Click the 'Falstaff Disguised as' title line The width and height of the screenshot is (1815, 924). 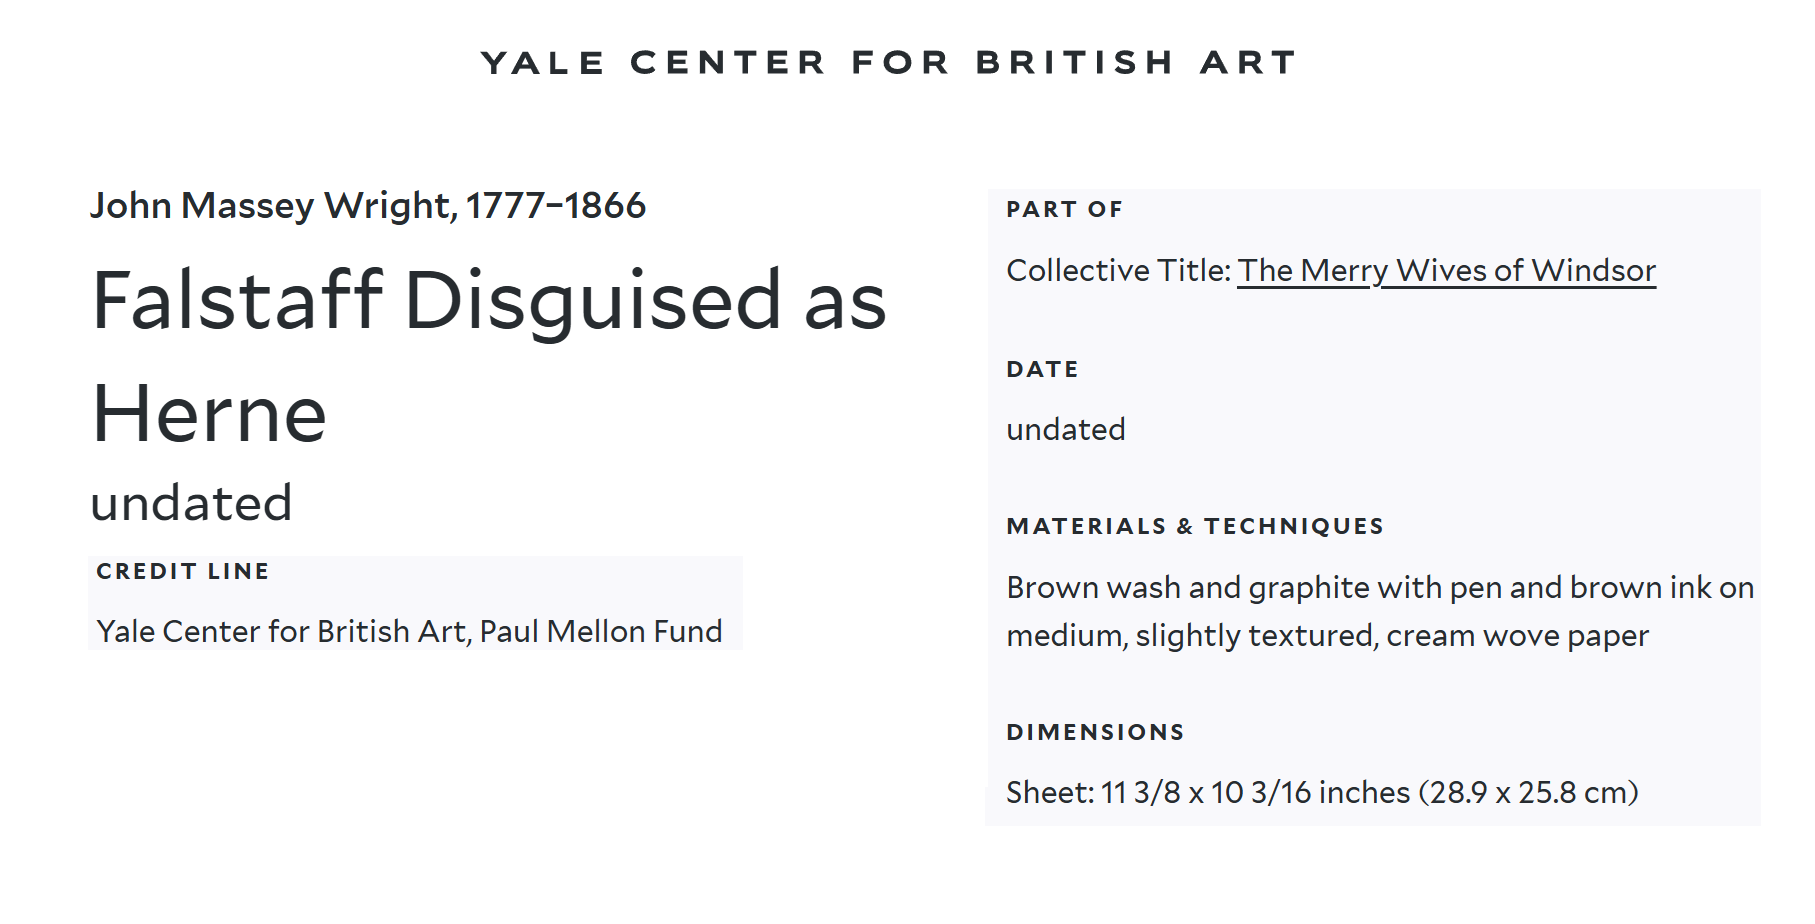click(x=489, y=301)
